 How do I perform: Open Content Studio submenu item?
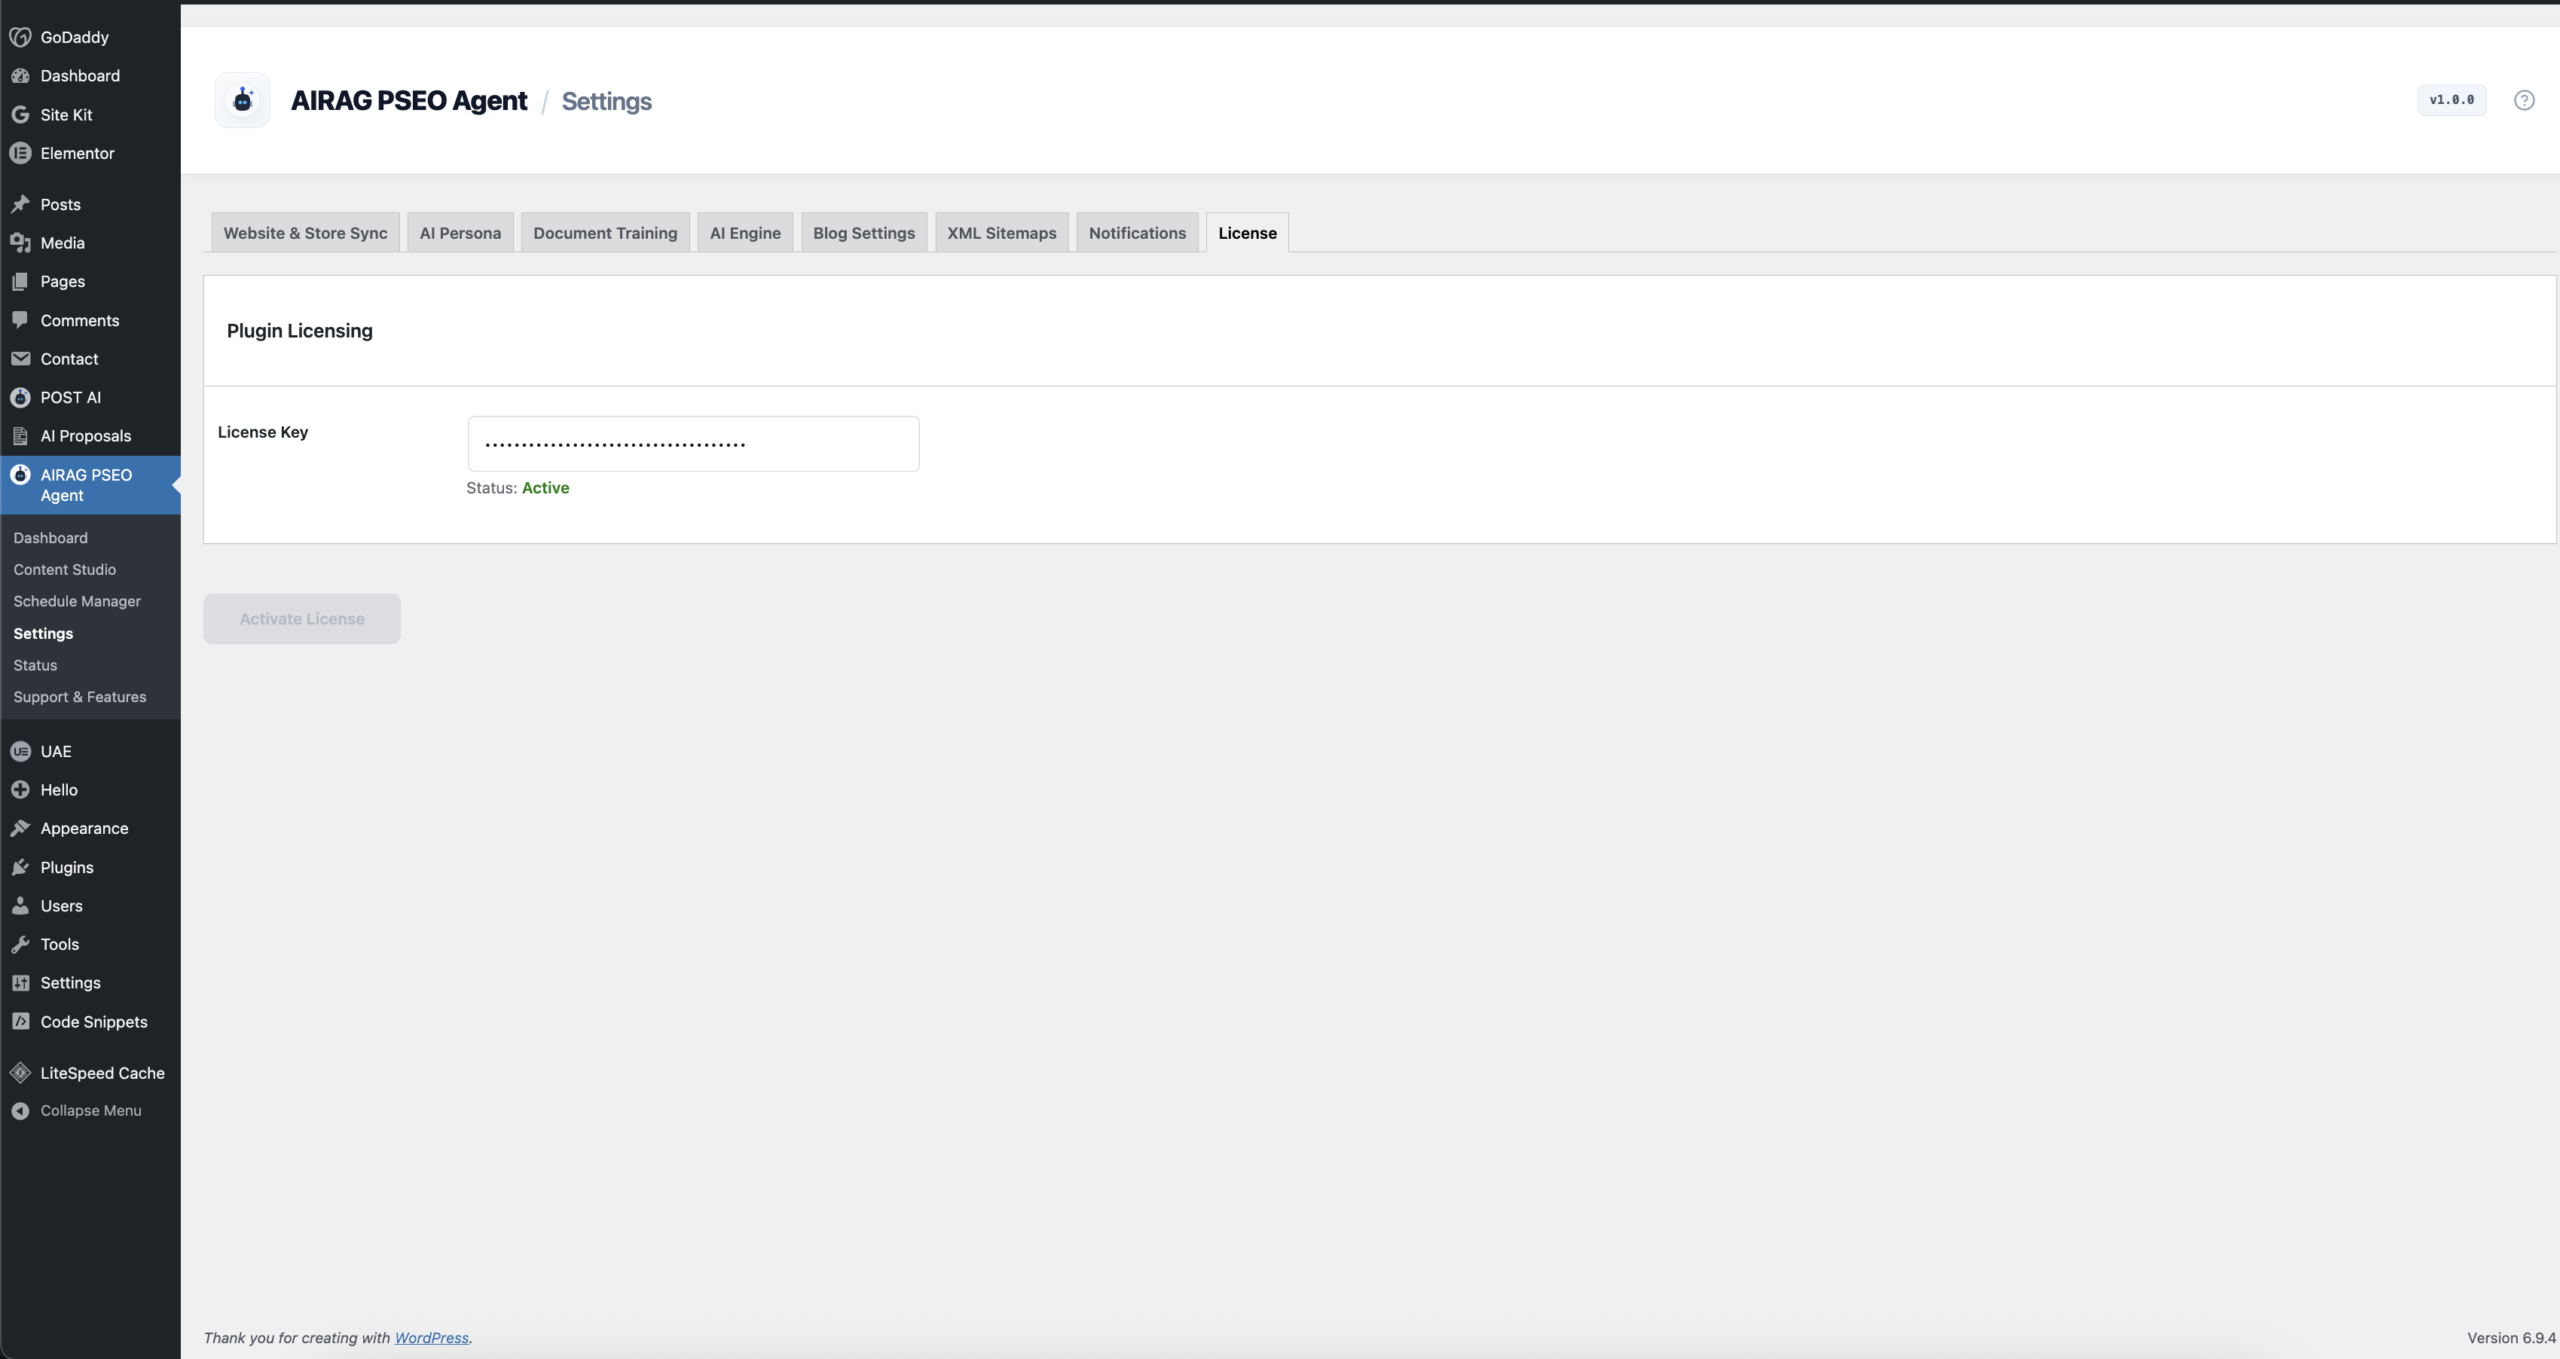coord(65,570)
